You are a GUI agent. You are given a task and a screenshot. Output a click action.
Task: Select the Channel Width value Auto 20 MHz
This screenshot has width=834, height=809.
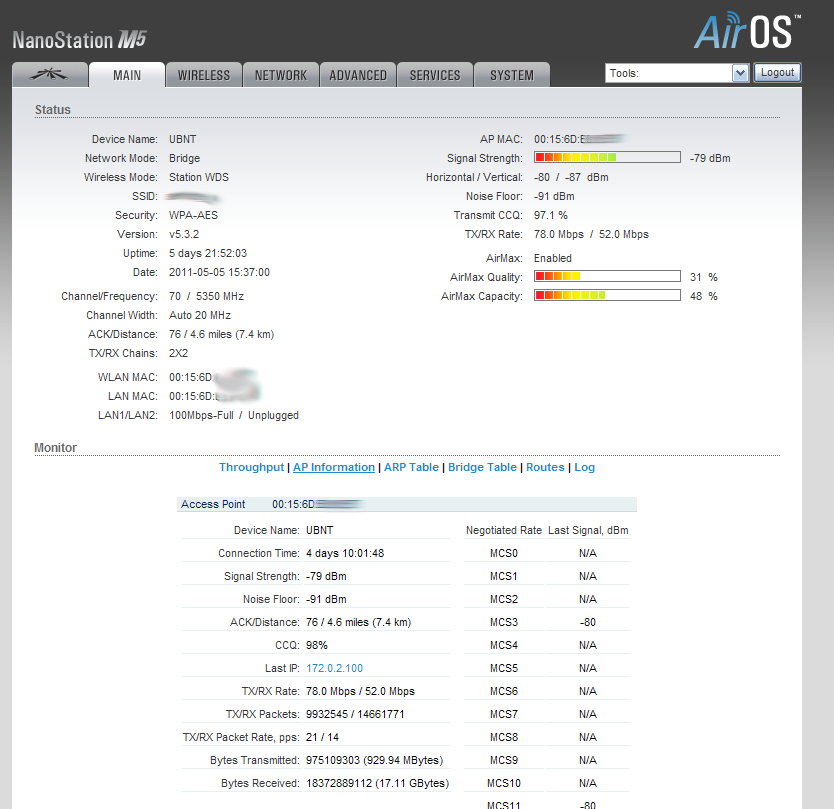pyautogui.click(x=200, y=315)
